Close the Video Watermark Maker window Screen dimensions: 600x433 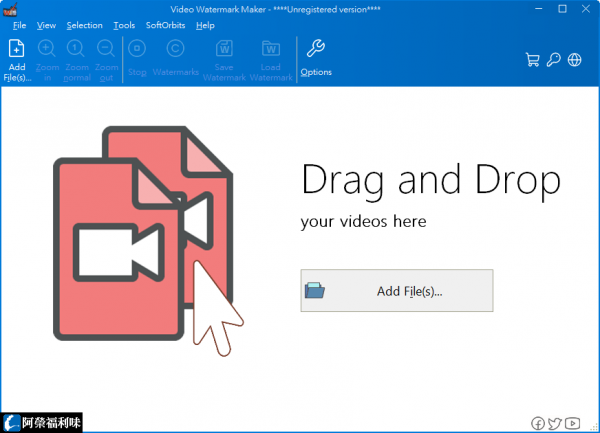point(585,9)
